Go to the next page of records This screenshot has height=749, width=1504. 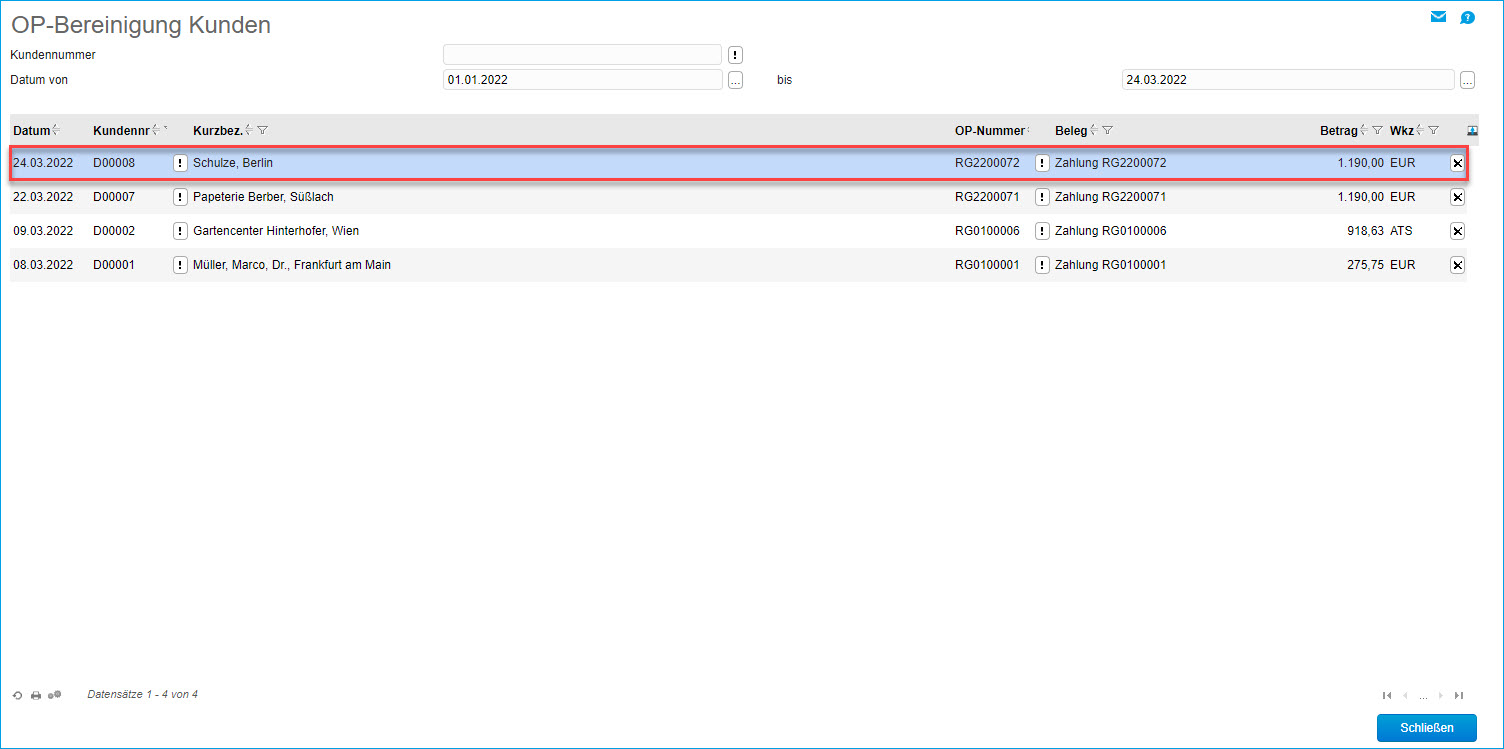1440,695
